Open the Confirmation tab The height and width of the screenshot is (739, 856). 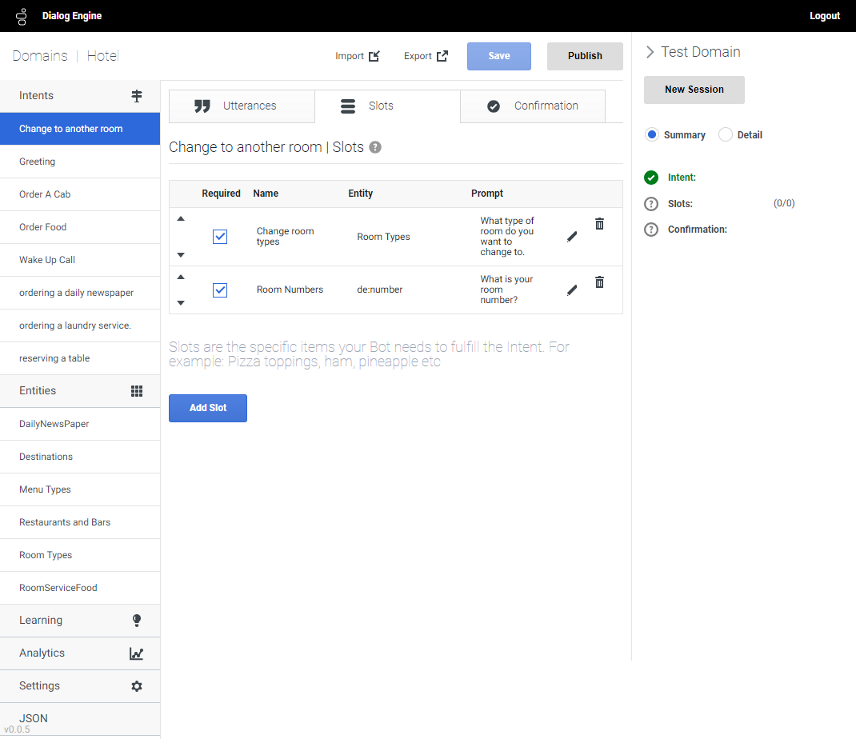(532, 106)
